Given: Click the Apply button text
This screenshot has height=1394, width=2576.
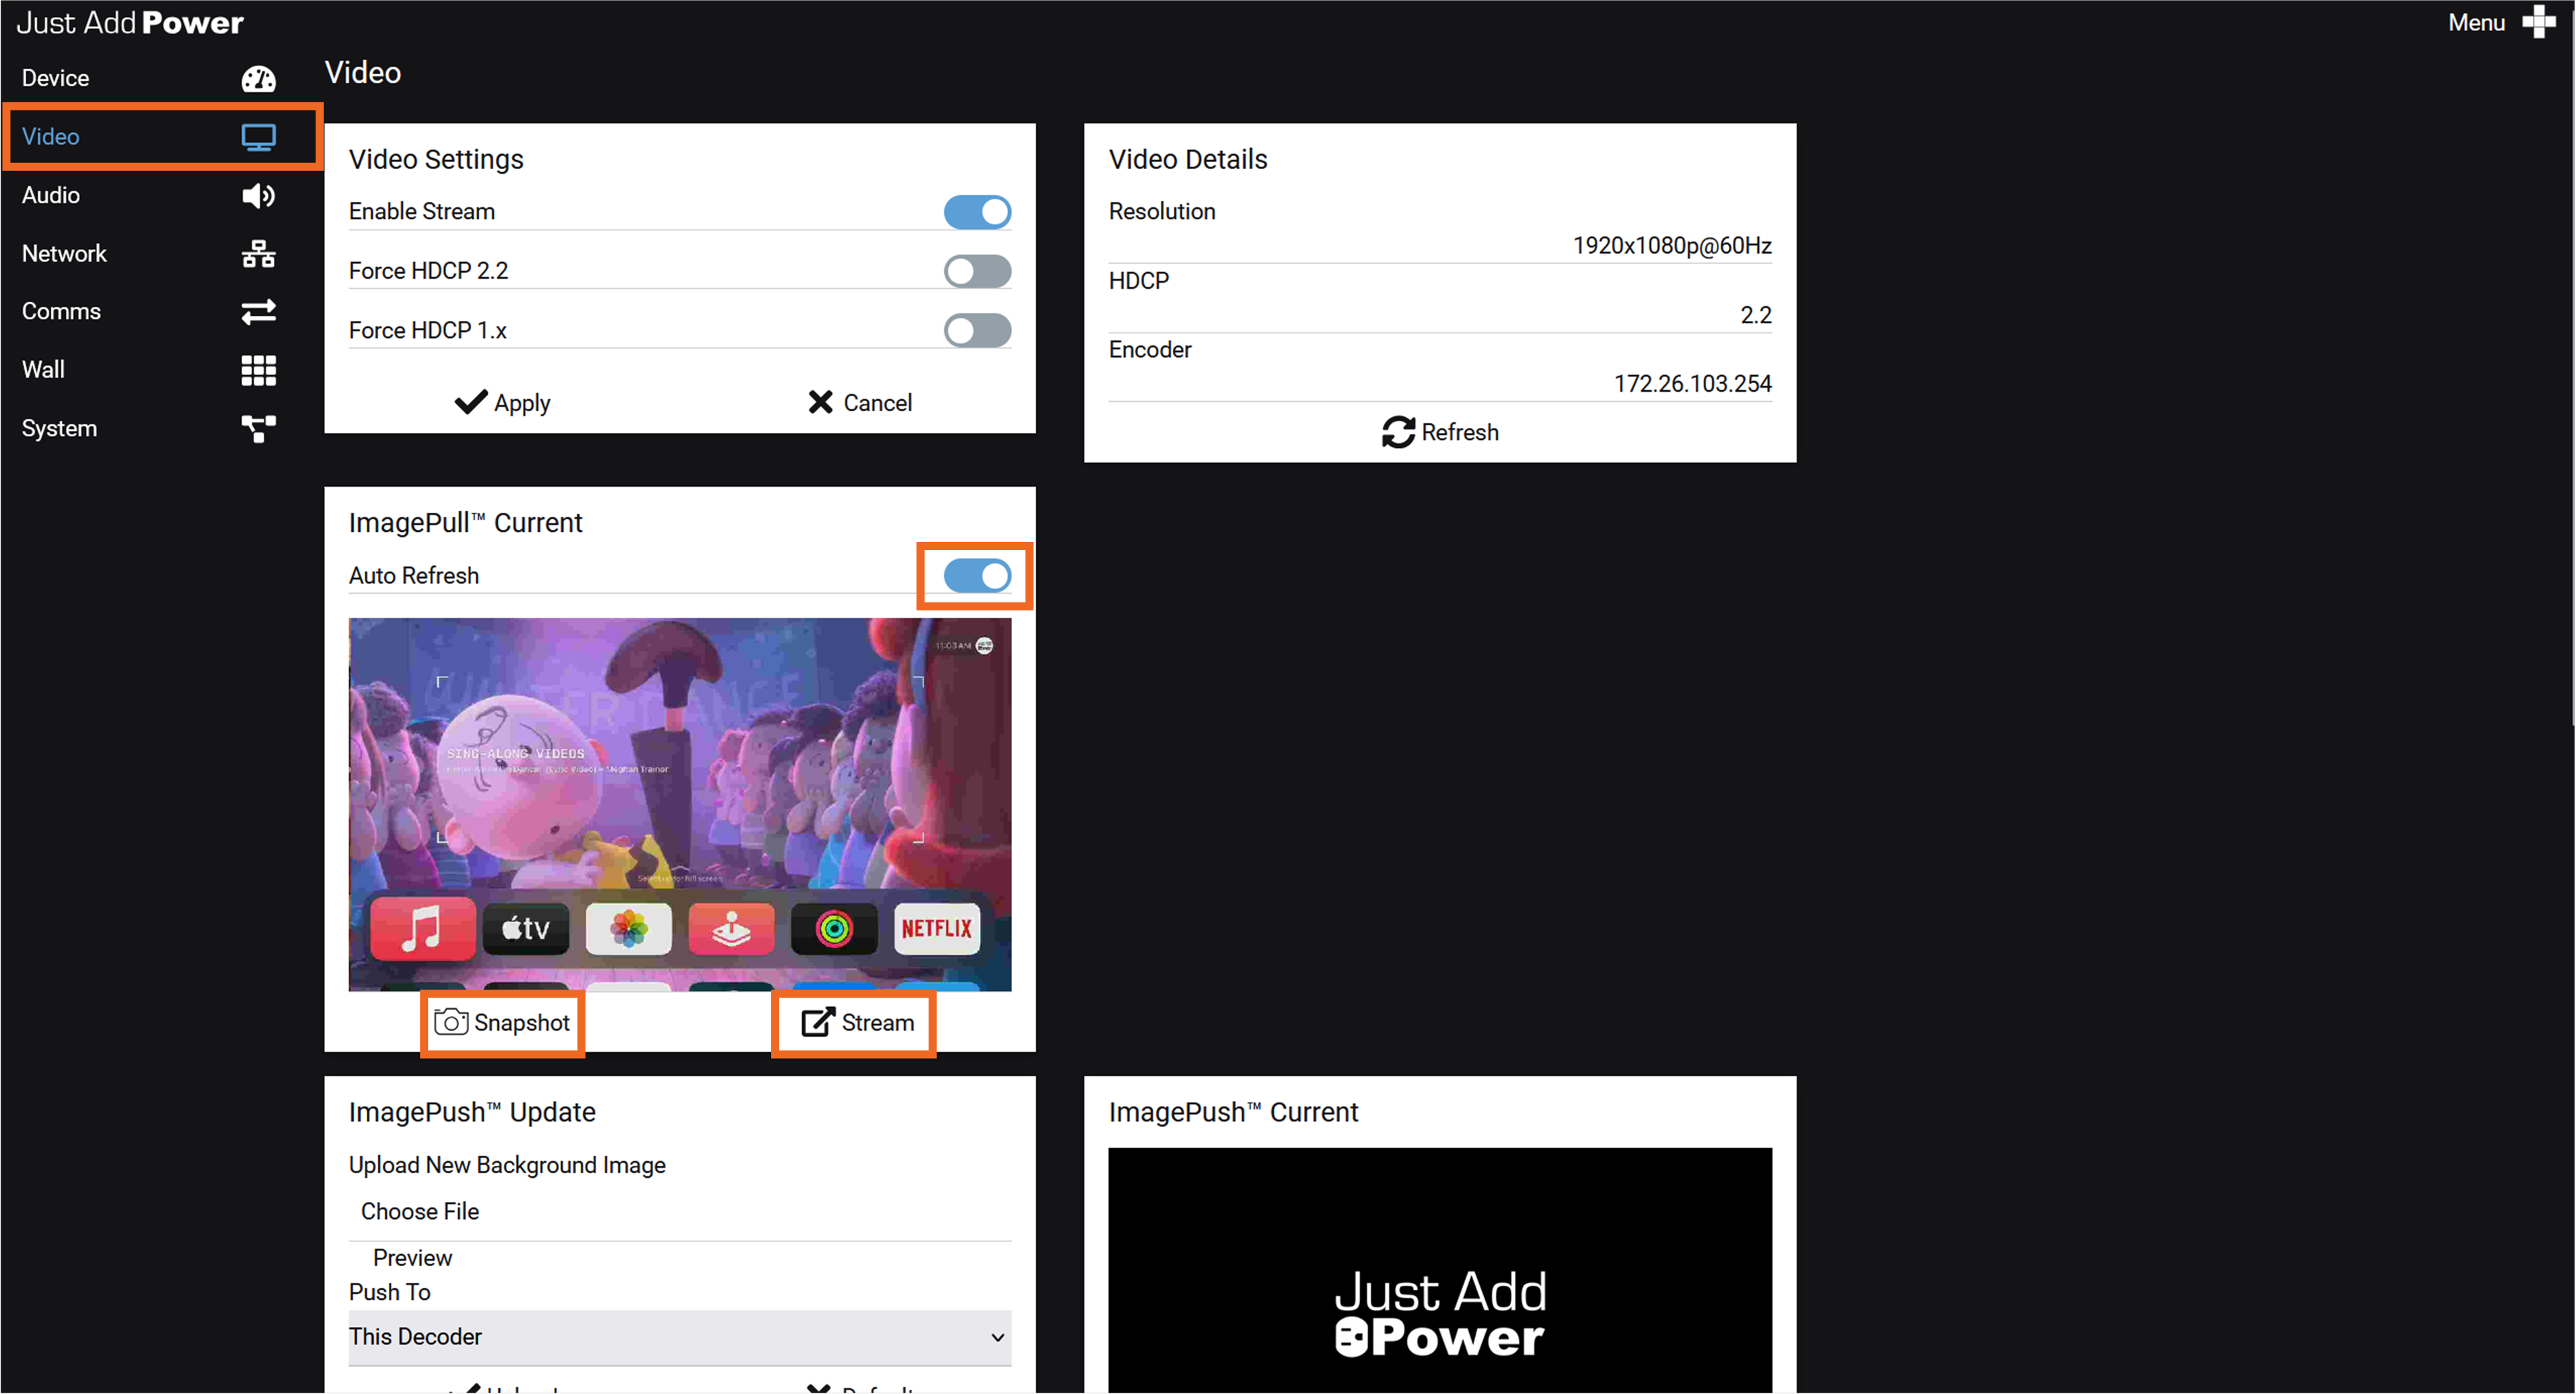Looking at the screenshot, I should [522, 403].
